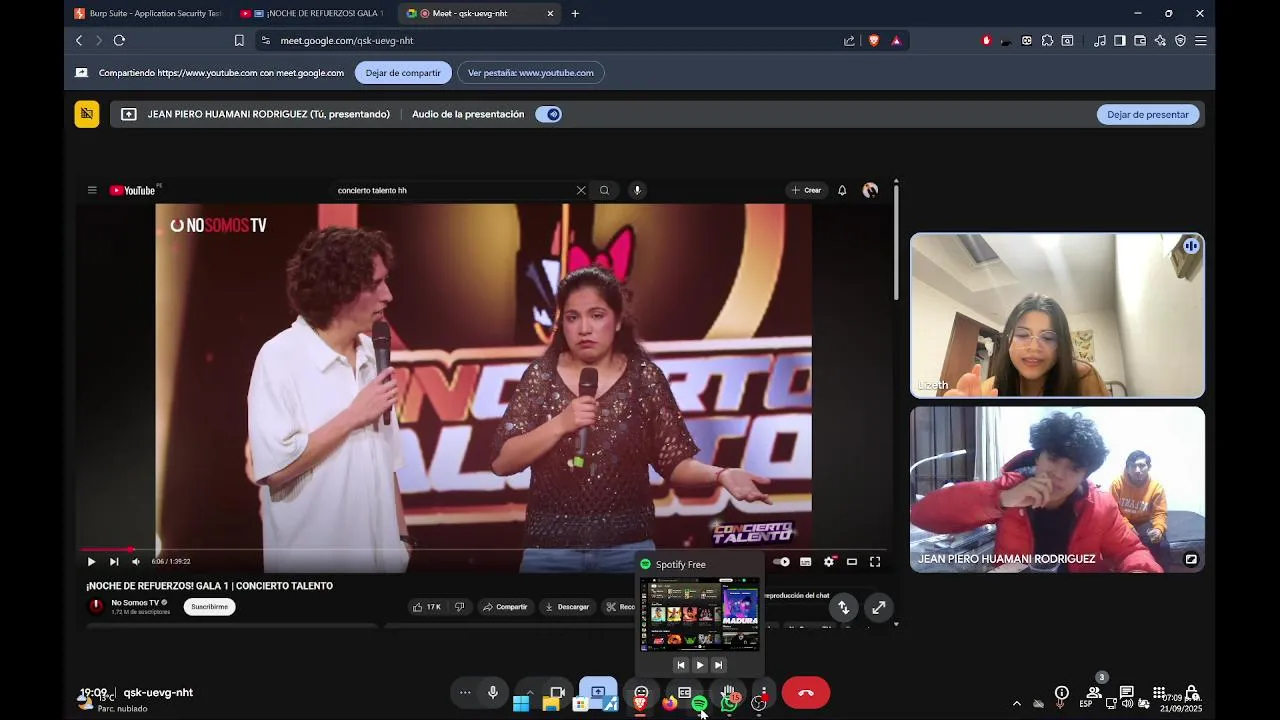1280x720 pixels.
Task: Switch YouTube player to theater mode
Action: [x=852, y=561]
